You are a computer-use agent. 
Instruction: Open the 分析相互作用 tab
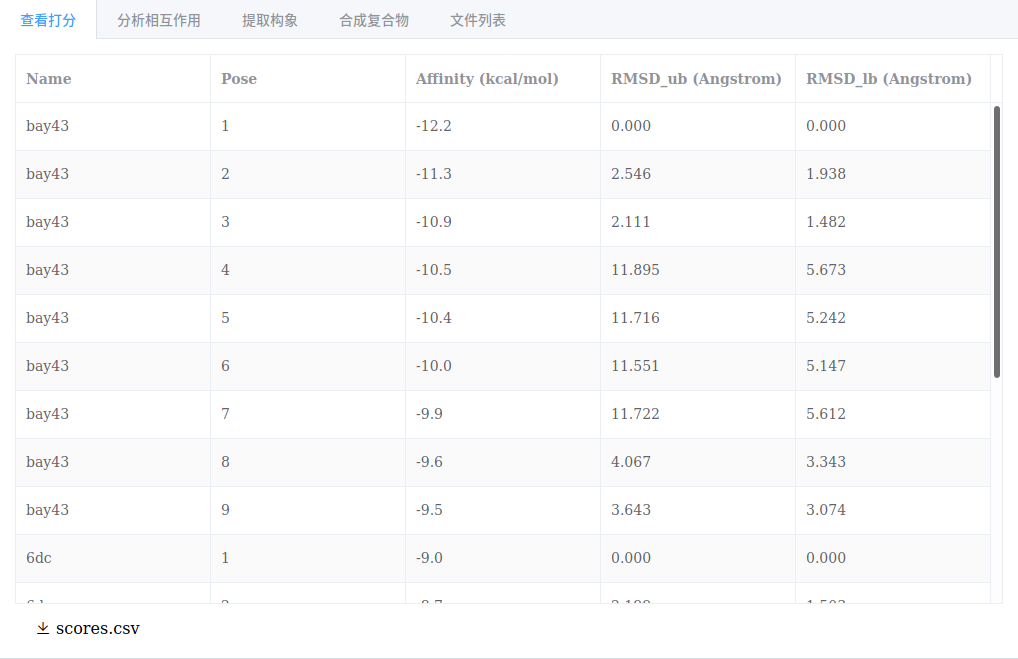pos(158,20)
